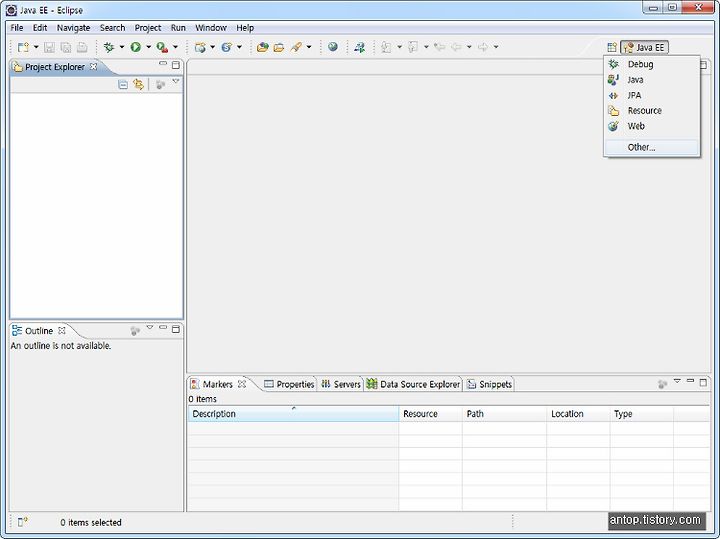Close the Project Explorer tab
This screenshot has height=539, width=720.
pyautogui.click(x=94, y=67)
